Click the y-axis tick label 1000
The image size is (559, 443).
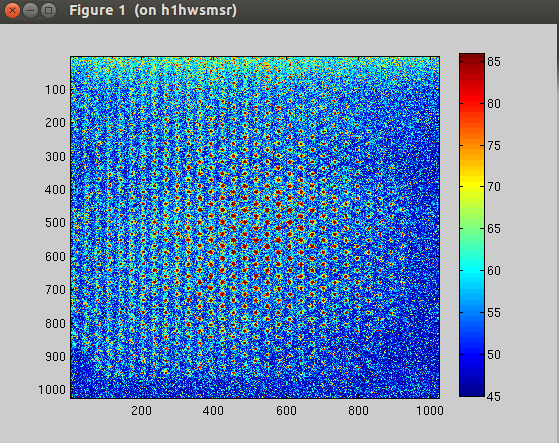[52, 390]
